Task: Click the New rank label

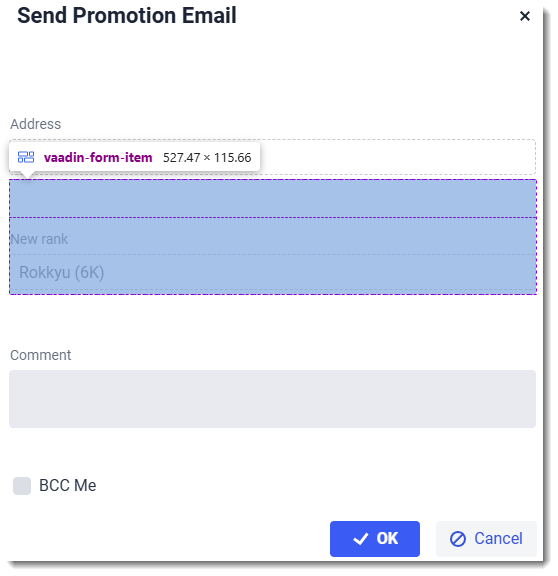Action: point(39,239)
